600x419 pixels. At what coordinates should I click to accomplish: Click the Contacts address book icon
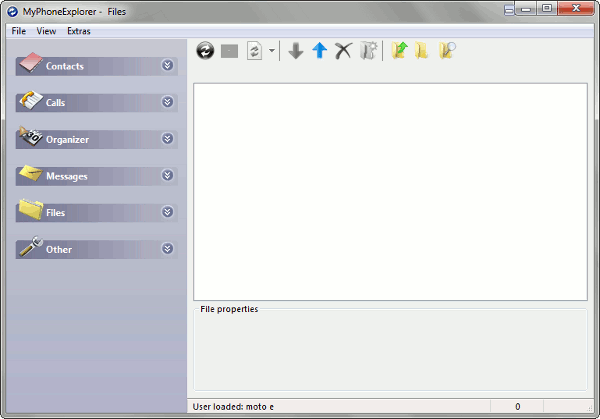tap(31, 62)
